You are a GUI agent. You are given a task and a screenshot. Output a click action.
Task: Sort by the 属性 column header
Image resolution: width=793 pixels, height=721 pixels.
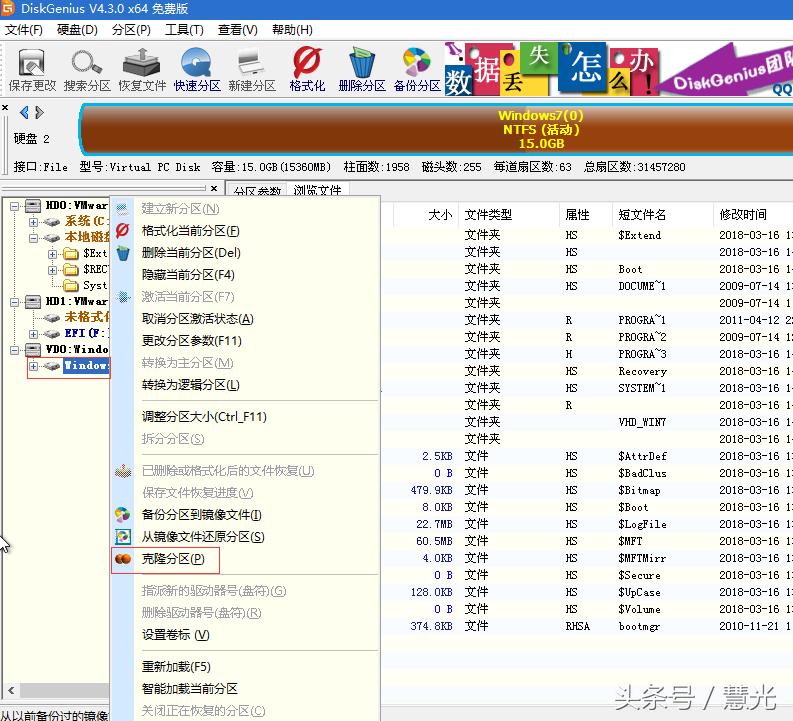coord(586,215)
